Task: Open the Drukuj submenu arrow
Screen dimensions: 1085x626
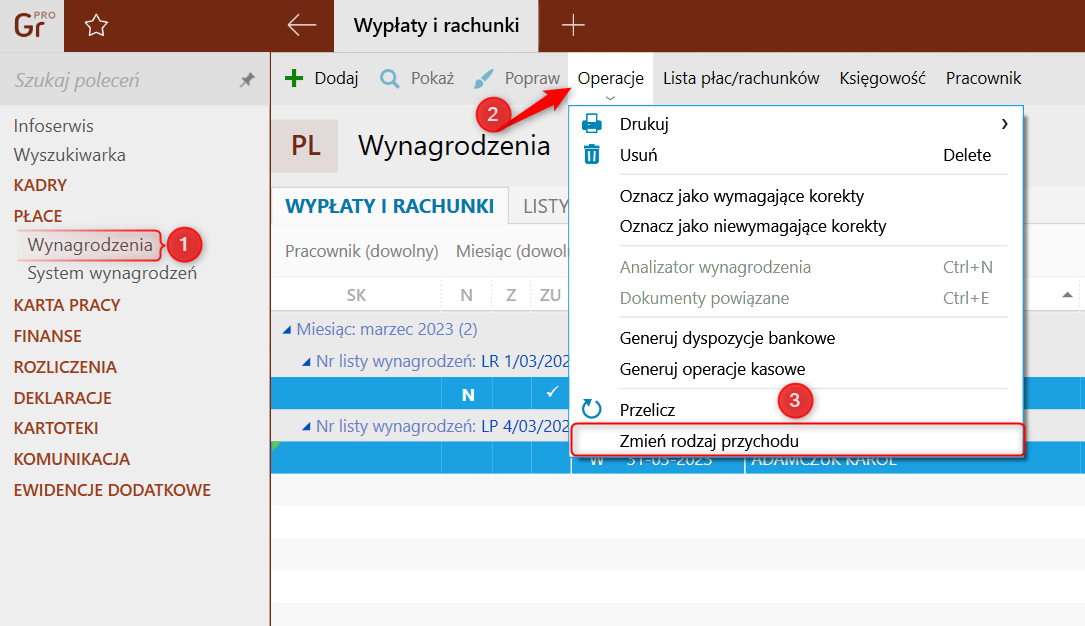Action: 1004,124
